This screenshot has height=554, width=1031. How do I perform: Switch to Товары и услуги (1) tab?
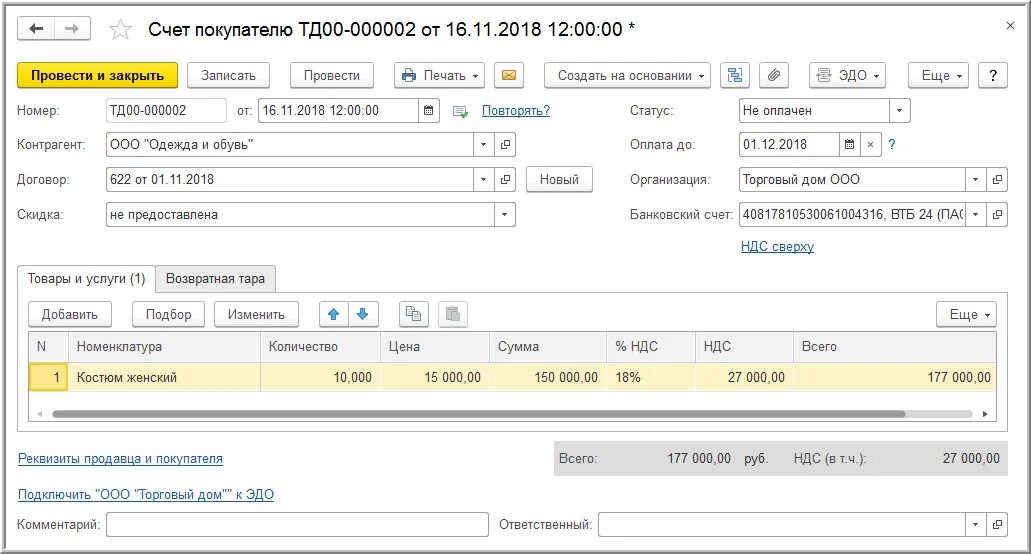click(x=86, y=279)
